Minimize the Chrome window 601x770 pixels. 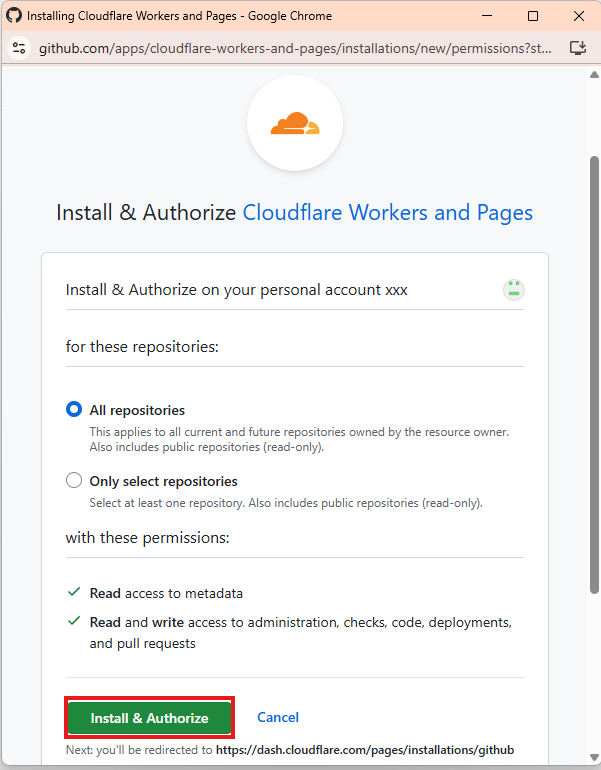pyautogui.click(x=487, y=16)
